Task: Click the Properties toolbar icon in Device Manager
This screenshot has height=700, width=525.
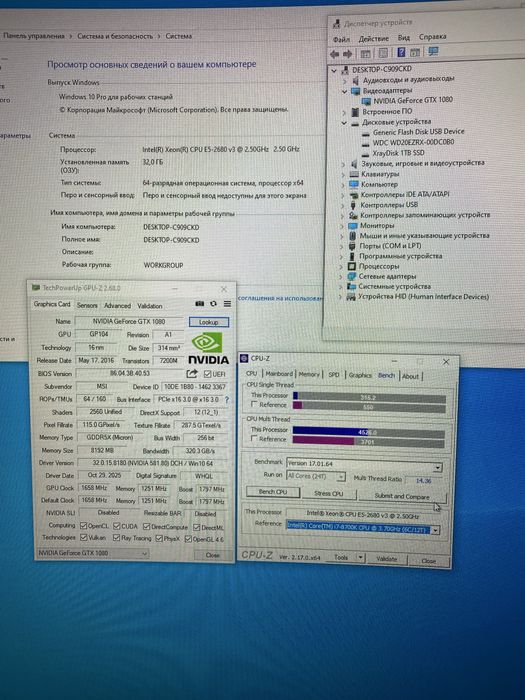Action: (x=383, y=53)
